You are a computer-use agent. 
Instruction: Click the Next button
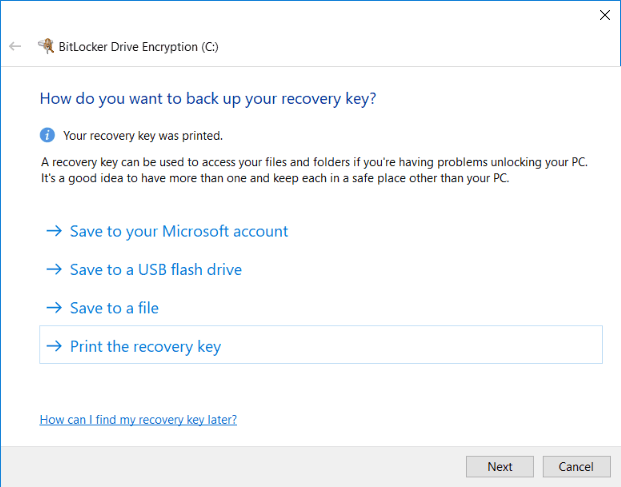(500, 467)
